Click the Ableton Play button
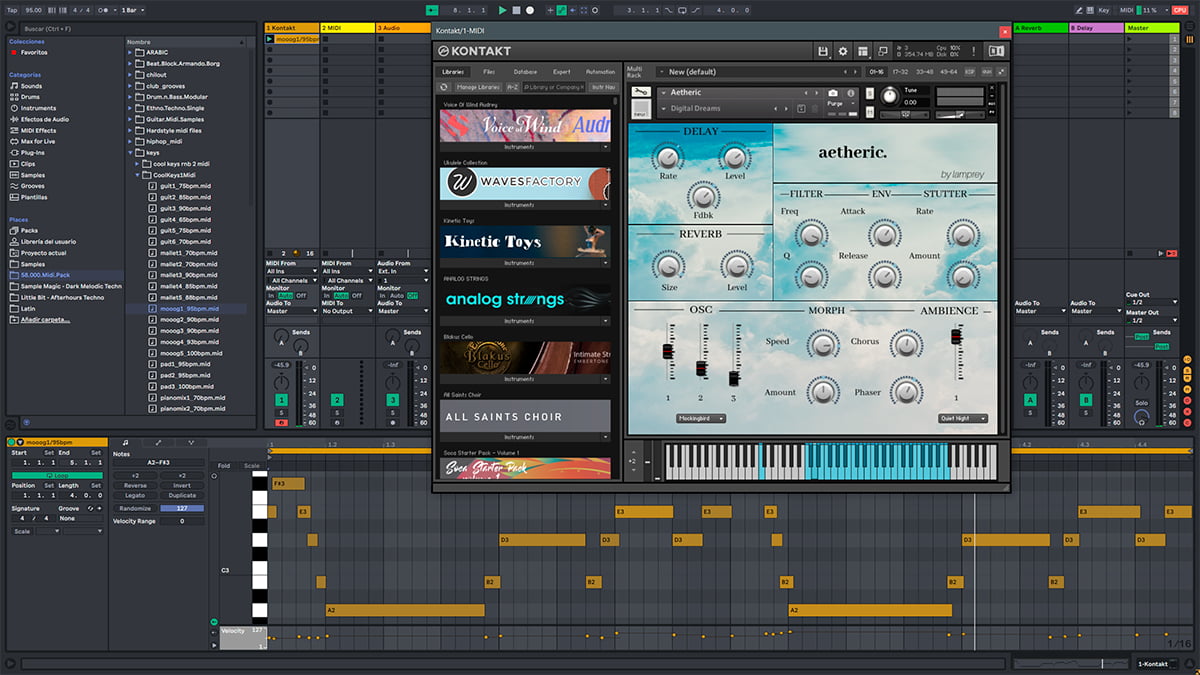Image resolution: width=1200 pixels, height=675 pixels. 503,10
